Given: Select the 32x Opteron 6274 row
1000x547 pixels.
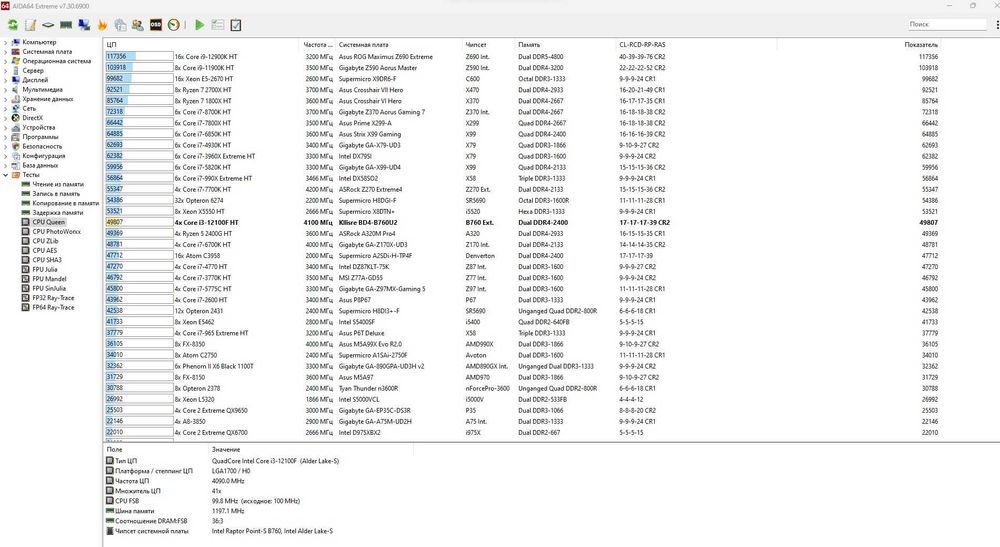Looking at the screenshot, I should pos(522,200).
